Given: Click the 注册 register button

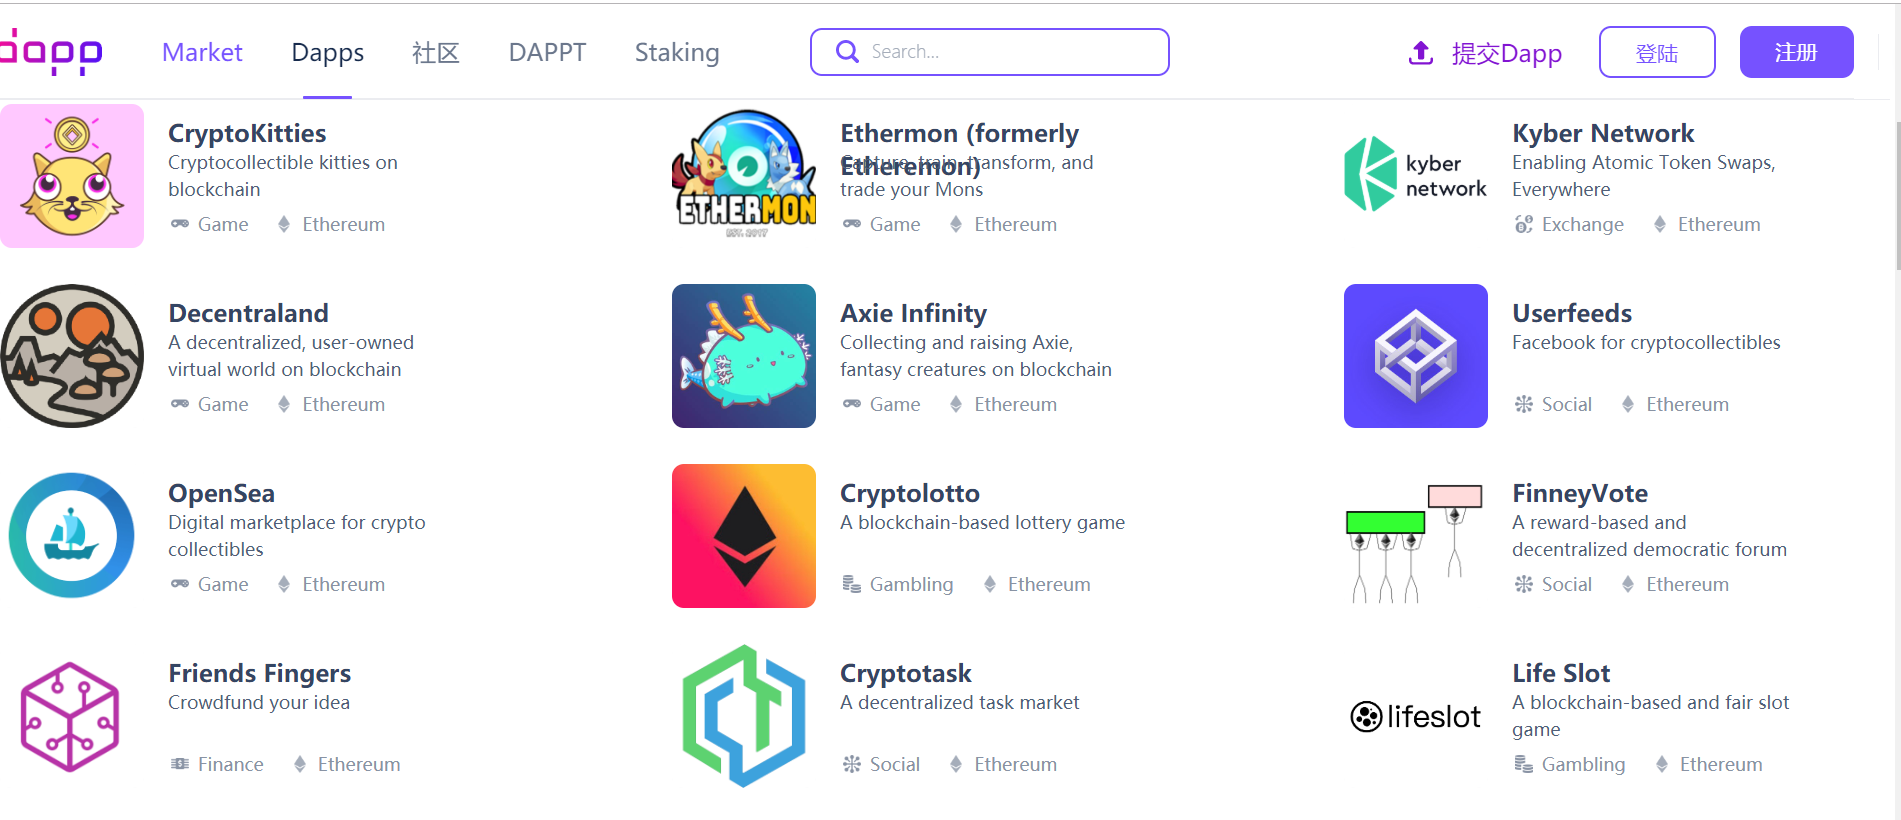Looking at the screenshot, I should click(1796, 52).
